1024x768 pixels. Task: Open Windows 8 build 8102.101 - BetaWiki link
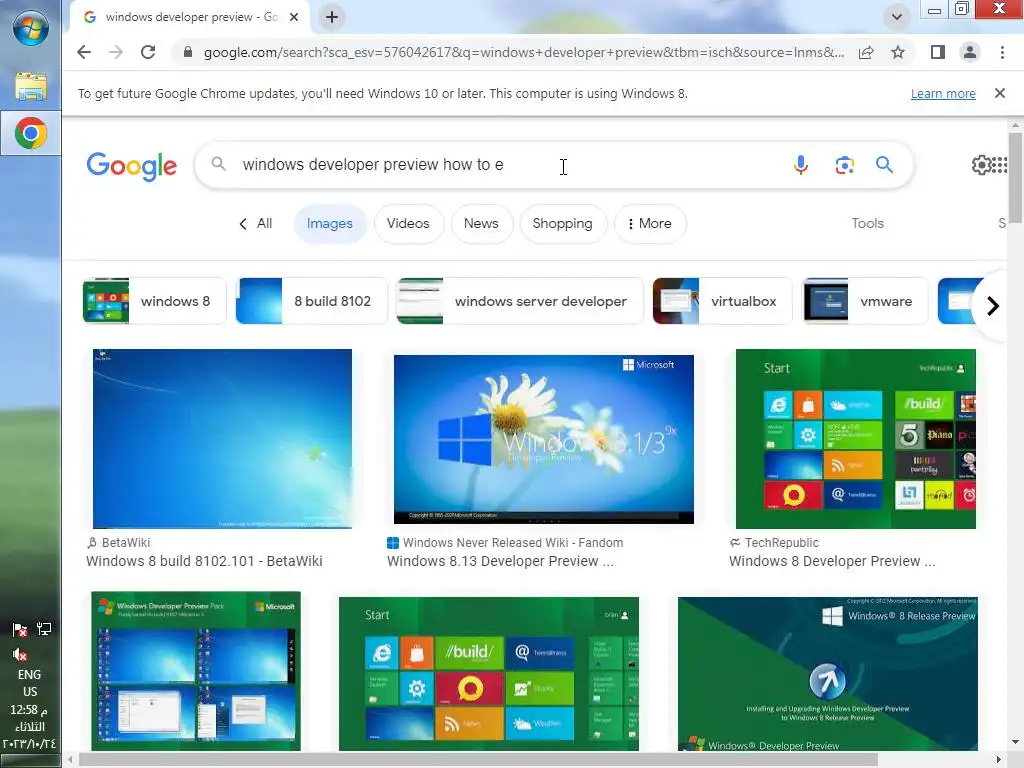tap(204, 561)
